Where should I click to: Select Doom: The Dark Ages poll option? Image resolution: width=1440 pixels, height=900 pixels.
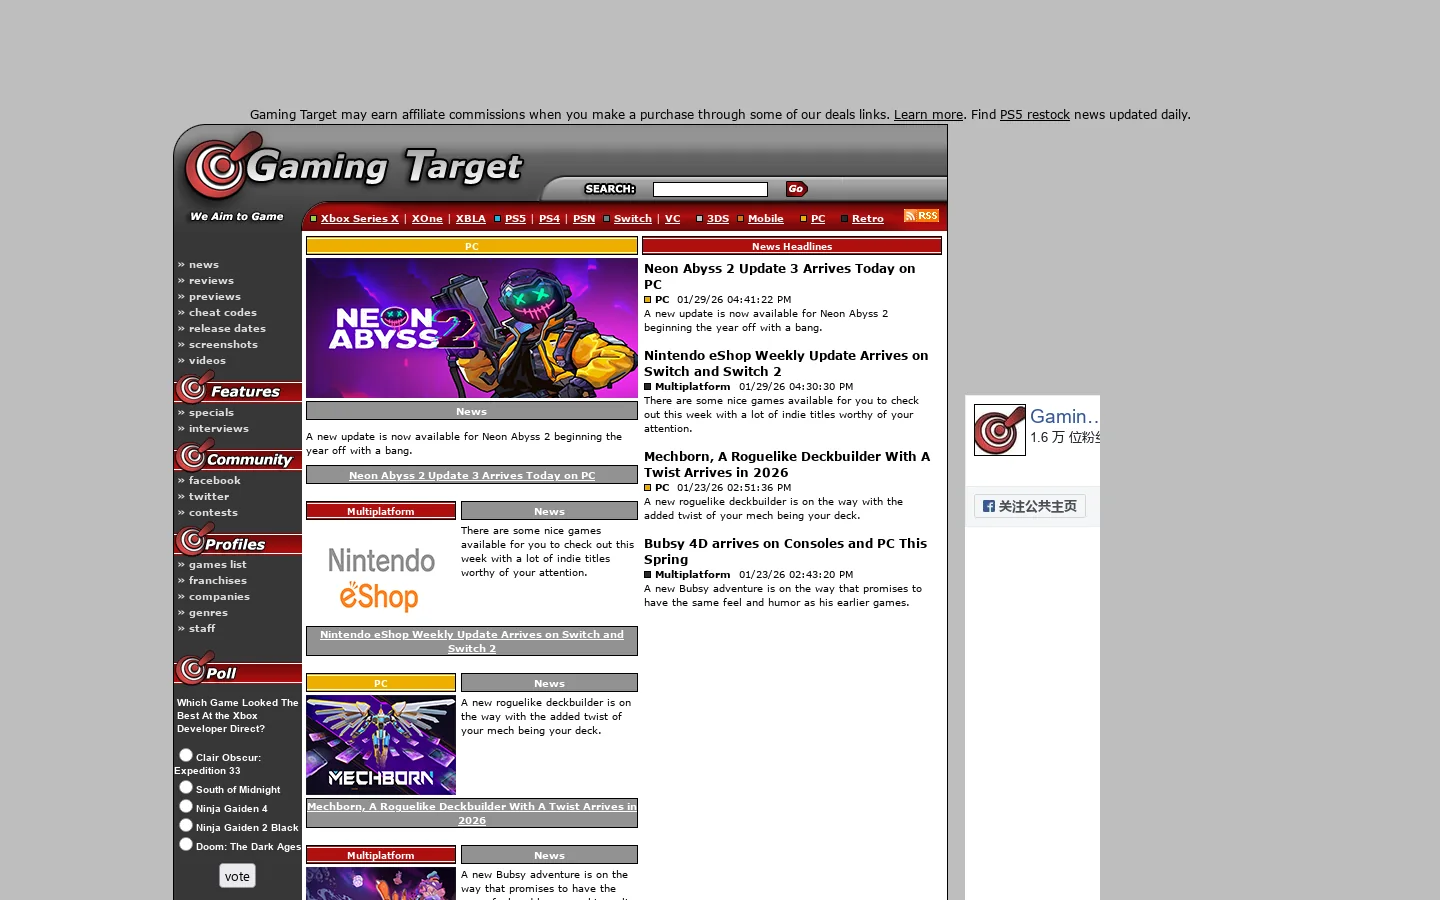point(186,844)
